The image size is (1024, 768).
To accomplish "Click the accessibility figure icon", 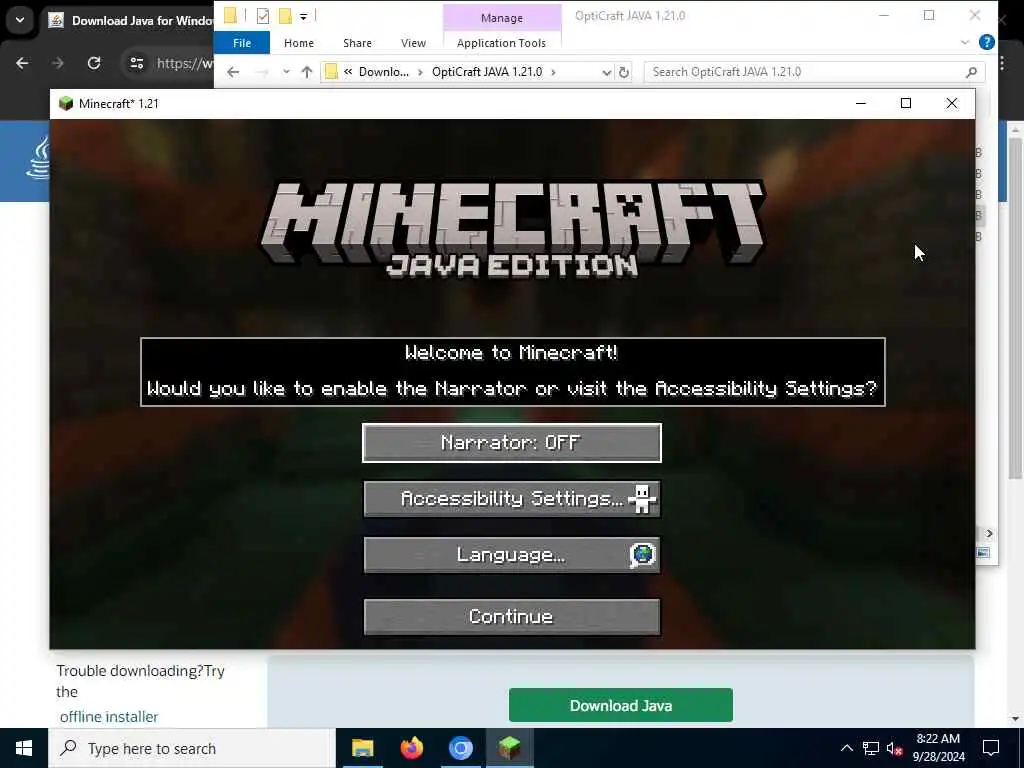I will (642, 499).
